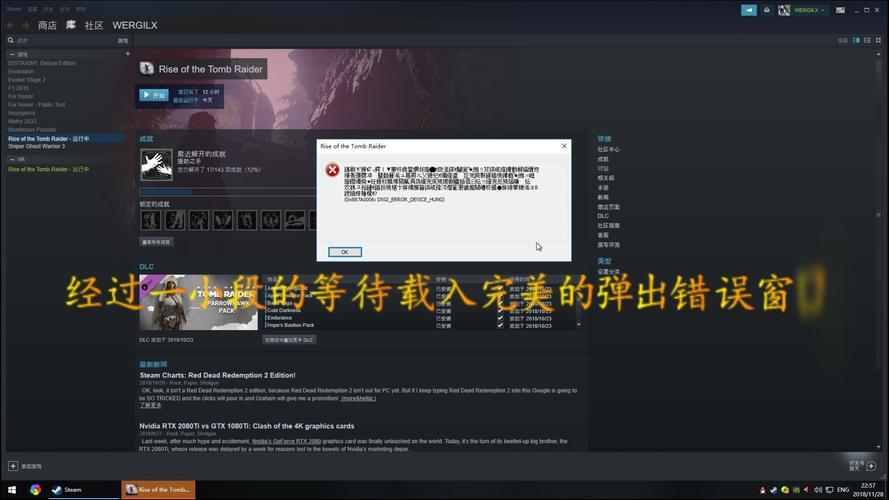Go forward with the right arrow
The width and height of the screenshot is (889, 500).
(x=26, y=26)
